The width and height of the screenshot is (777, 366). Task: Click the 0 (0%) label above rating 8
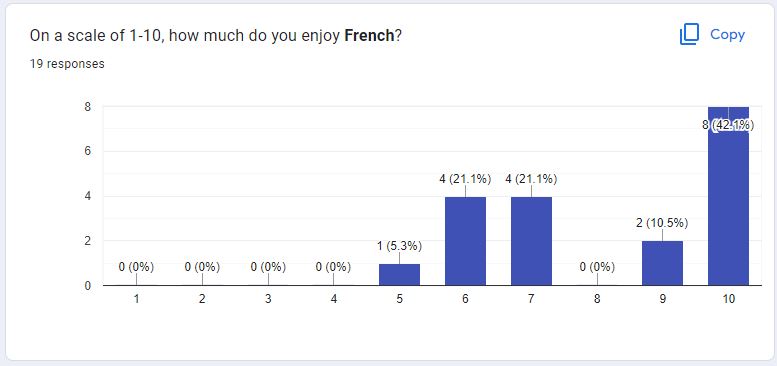click(597, 267)
